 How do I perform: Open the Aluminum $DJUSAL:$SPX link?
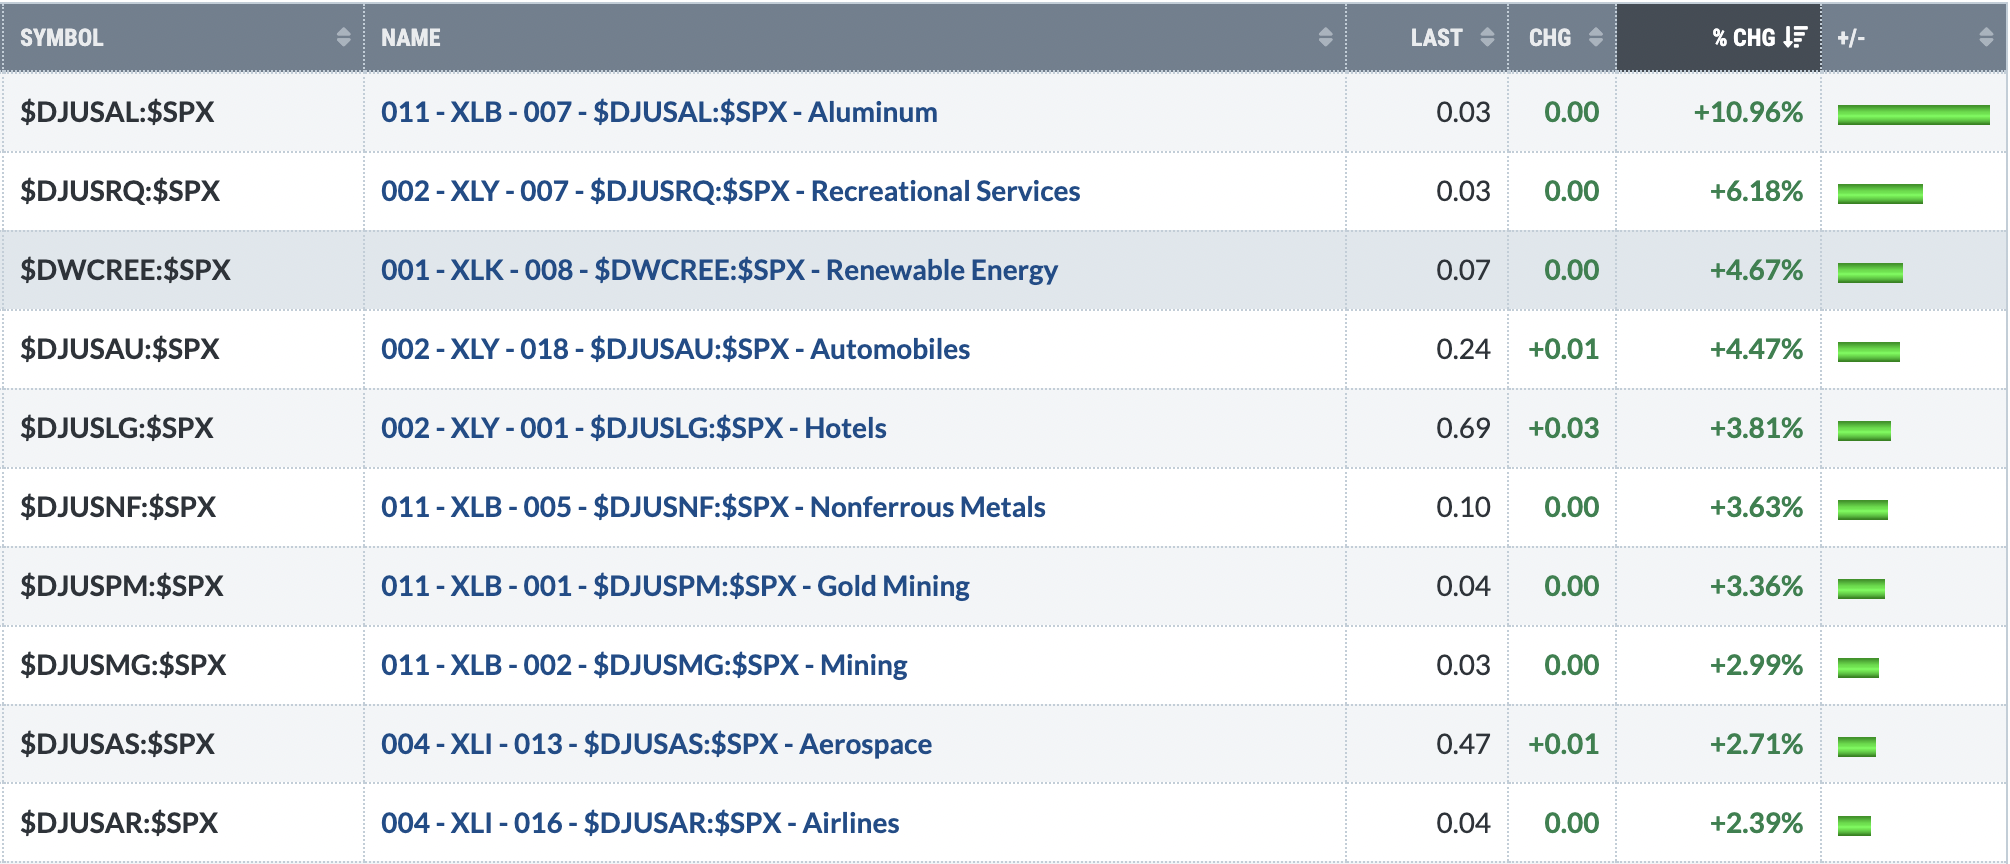[659, 112]
